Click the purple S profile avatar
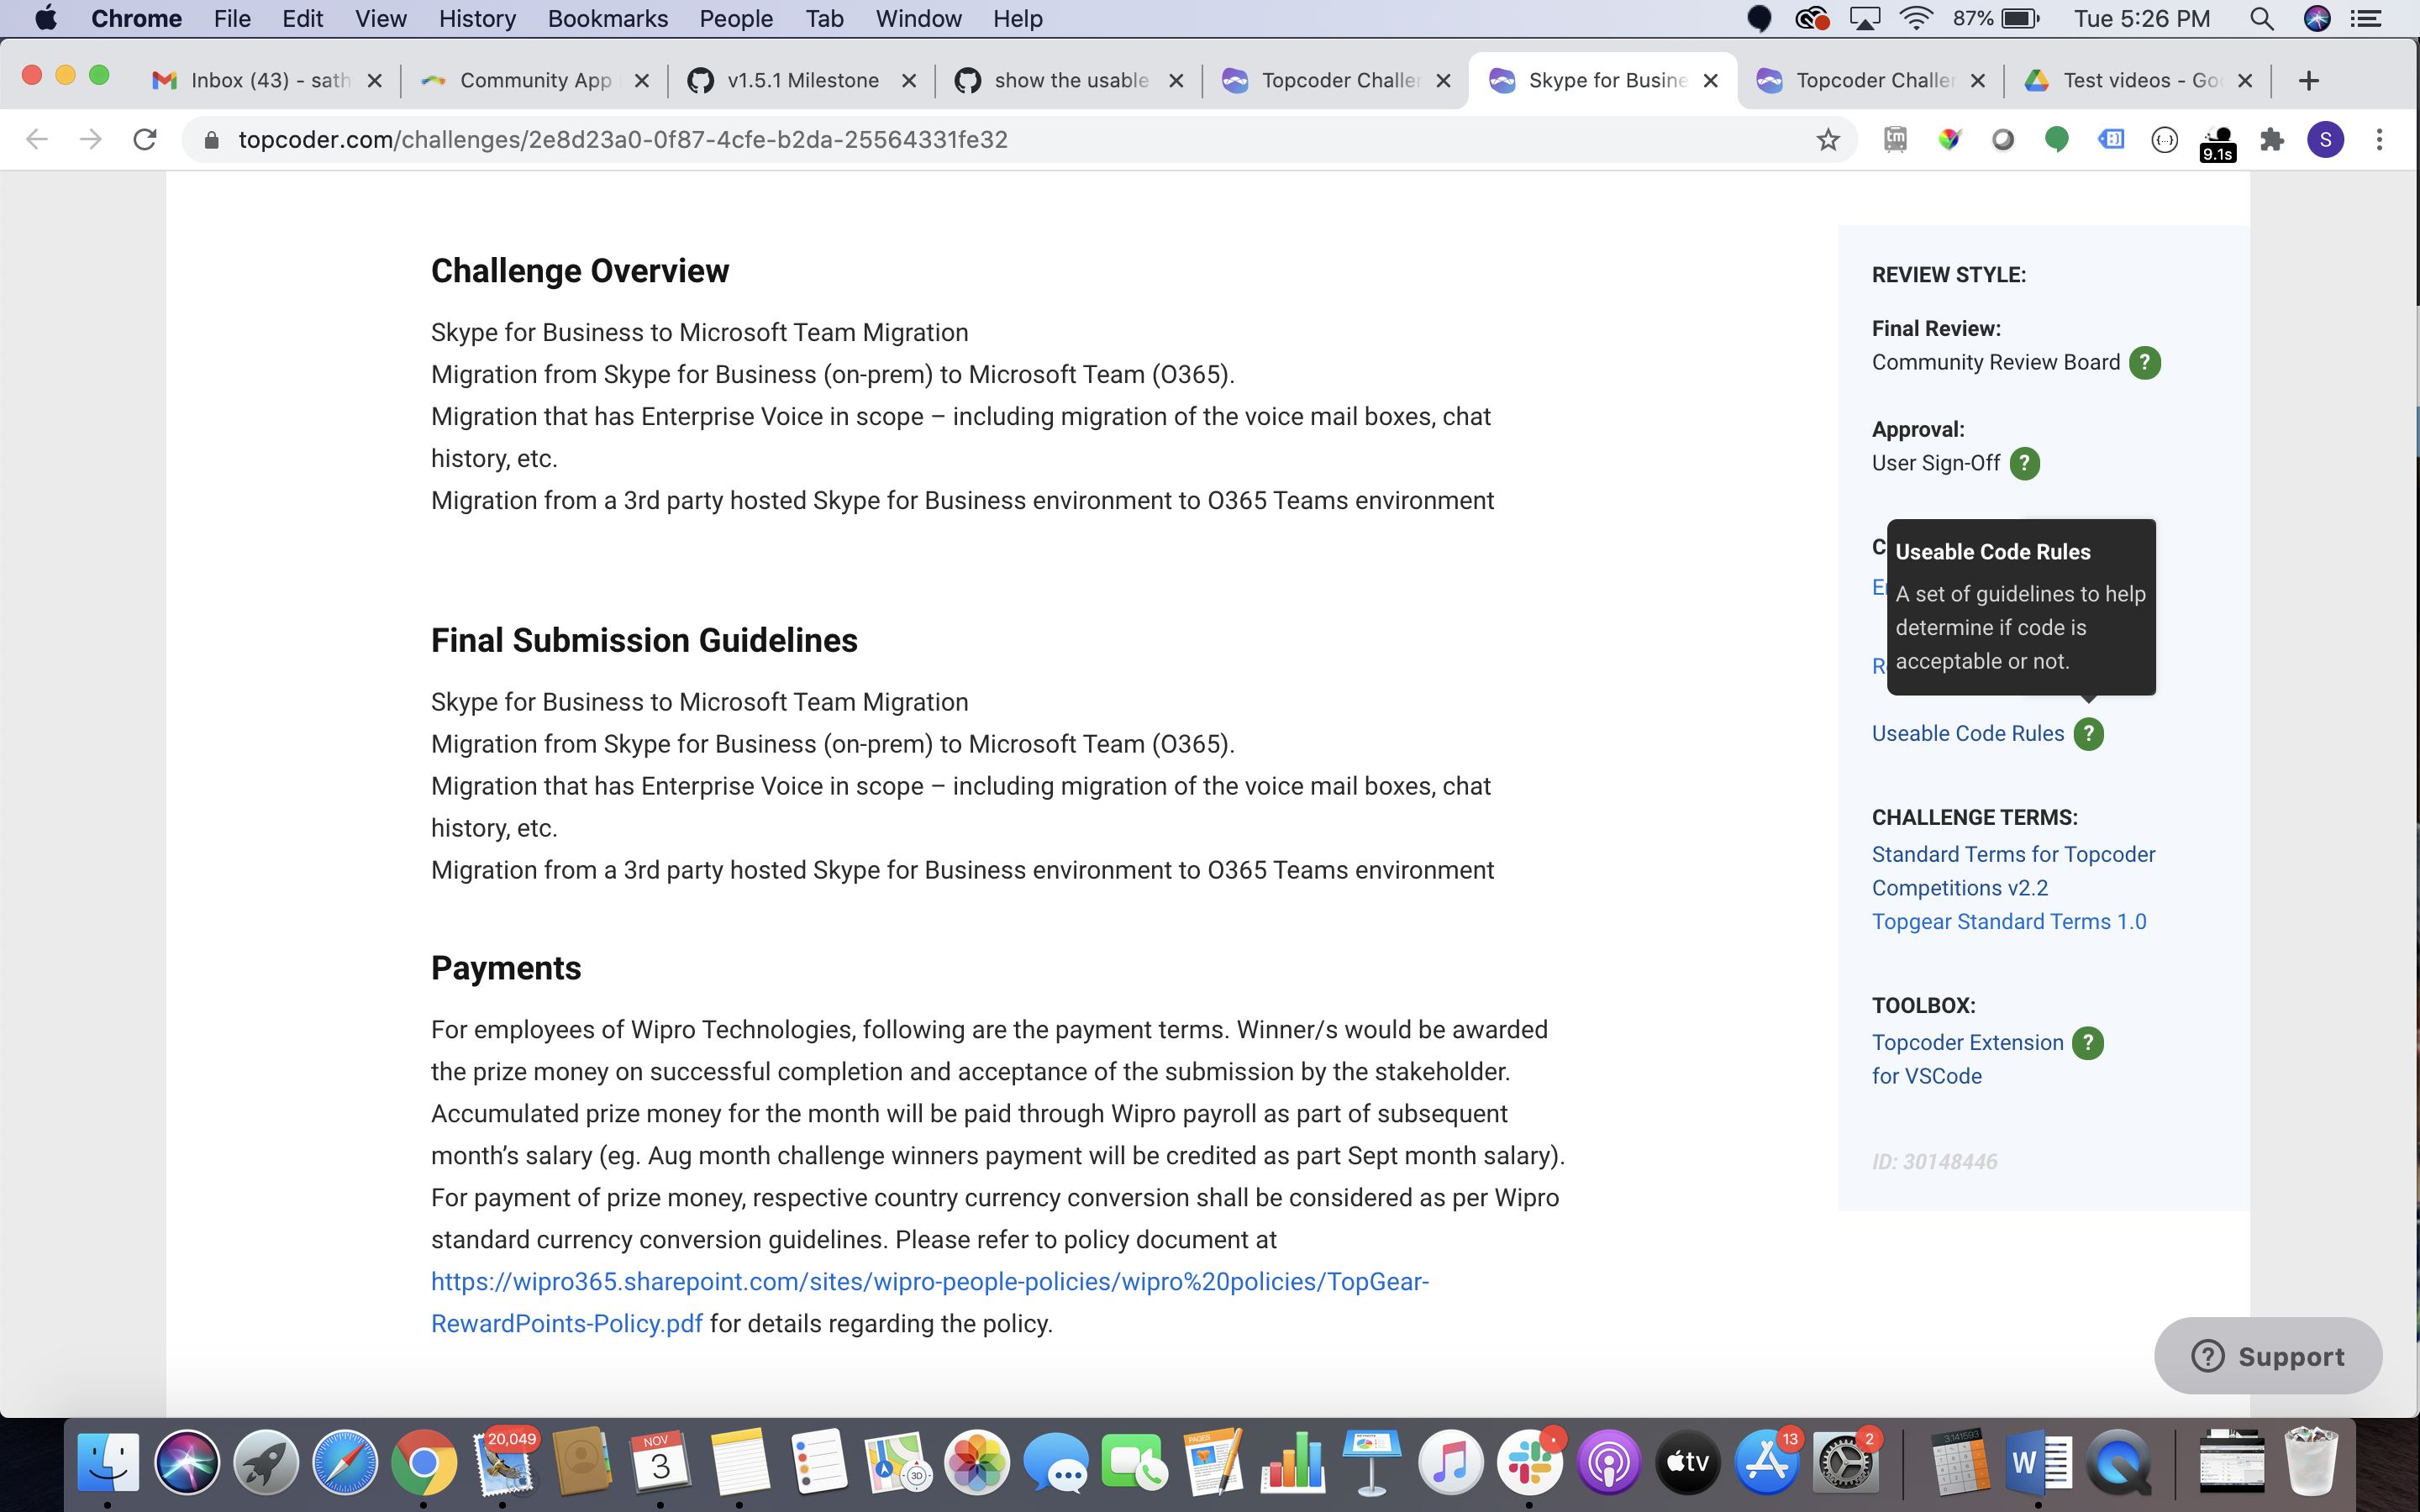This screenshot has height=1512, width=2420. [2326, 139]
